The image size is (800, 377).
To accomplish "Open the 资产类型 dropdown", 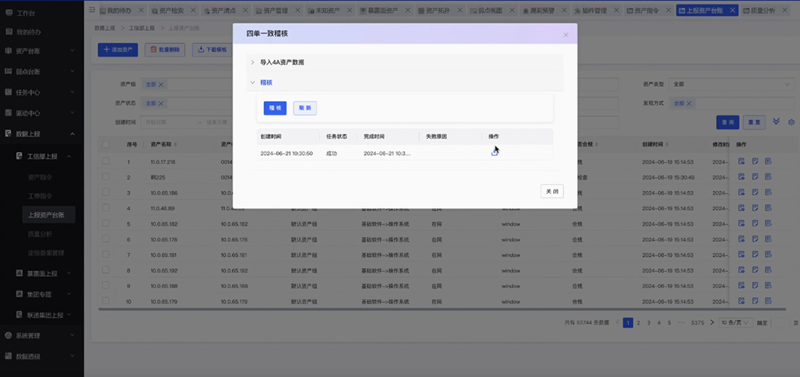I will tap(732, 84).
